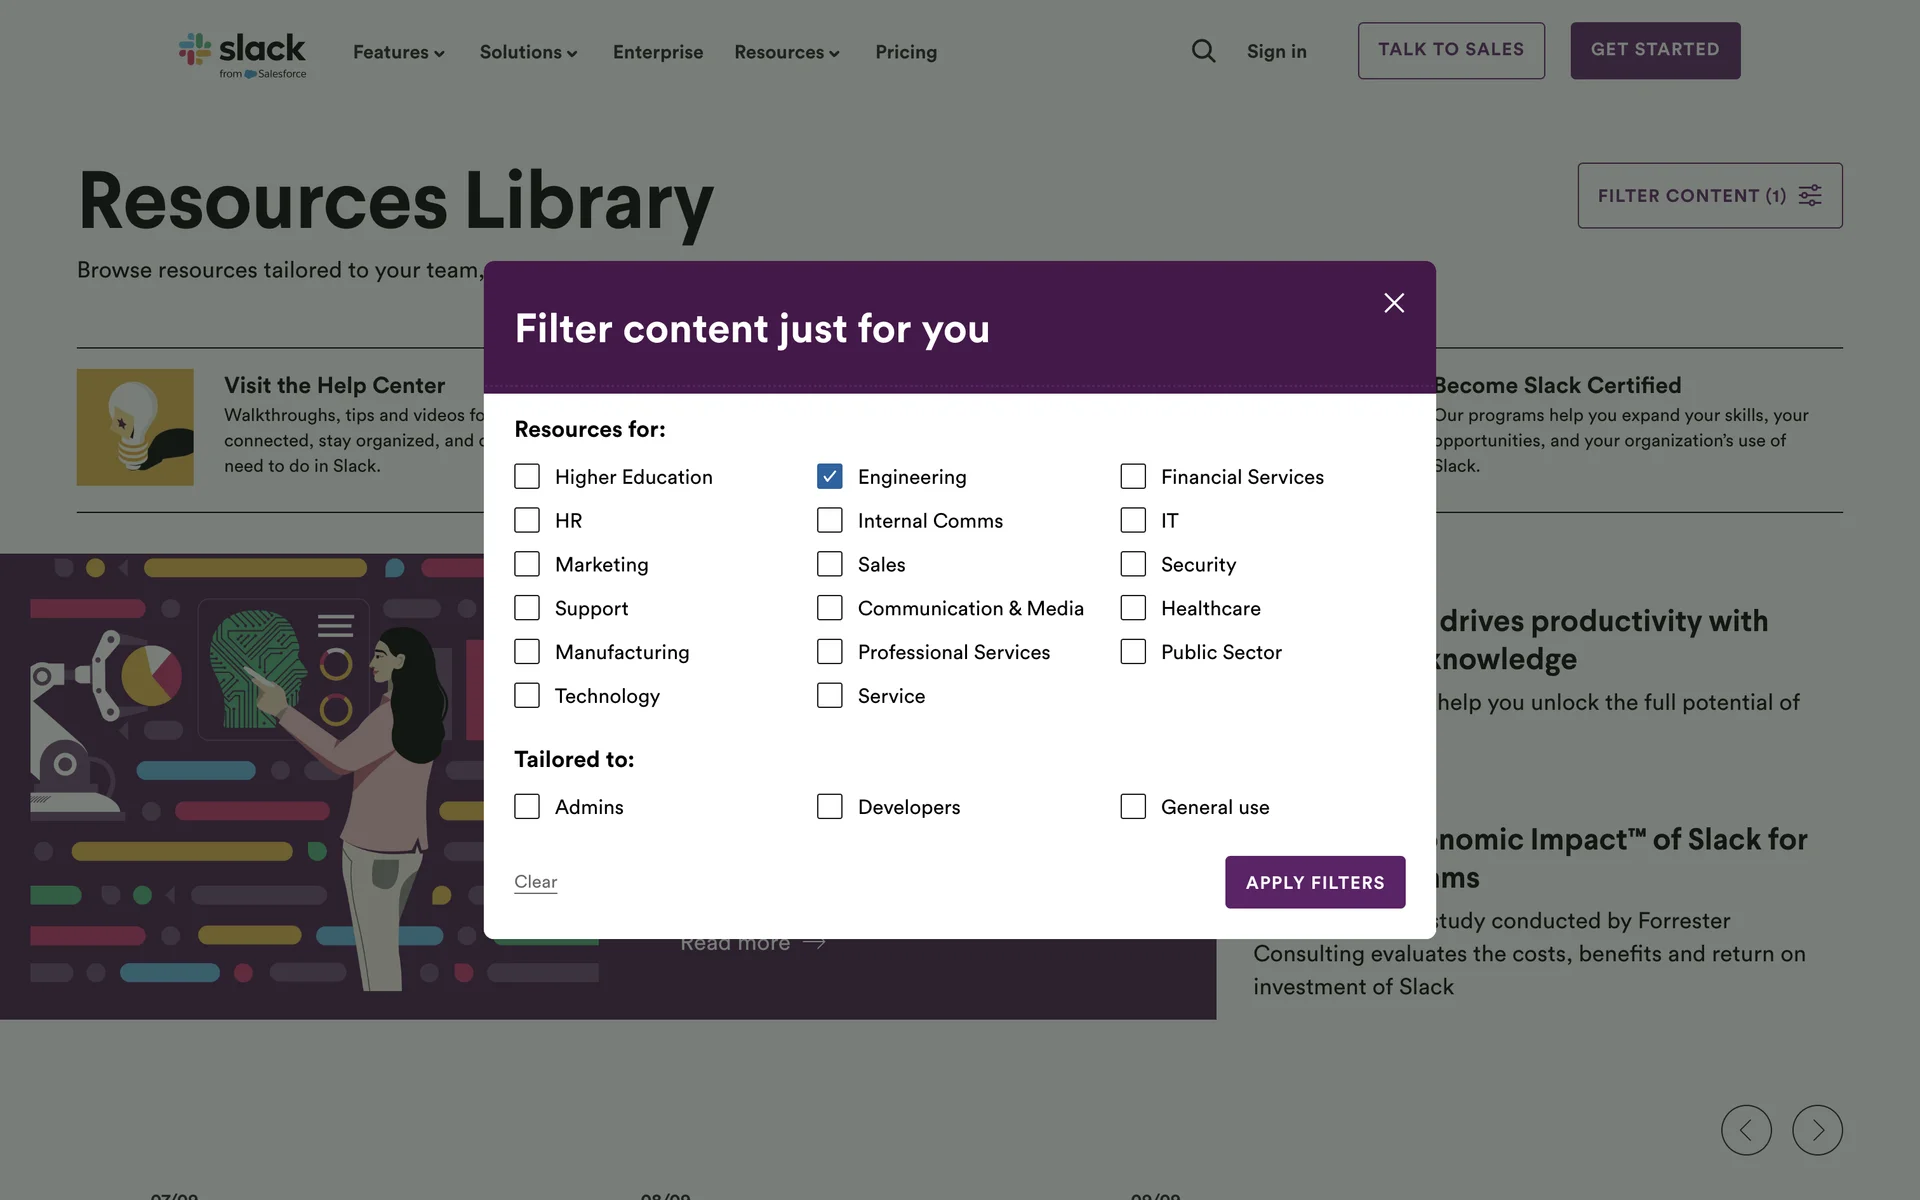Screen dimensions: 1920x1200
Task: Open the Resources dropdown menu
Action: [787, 52]
